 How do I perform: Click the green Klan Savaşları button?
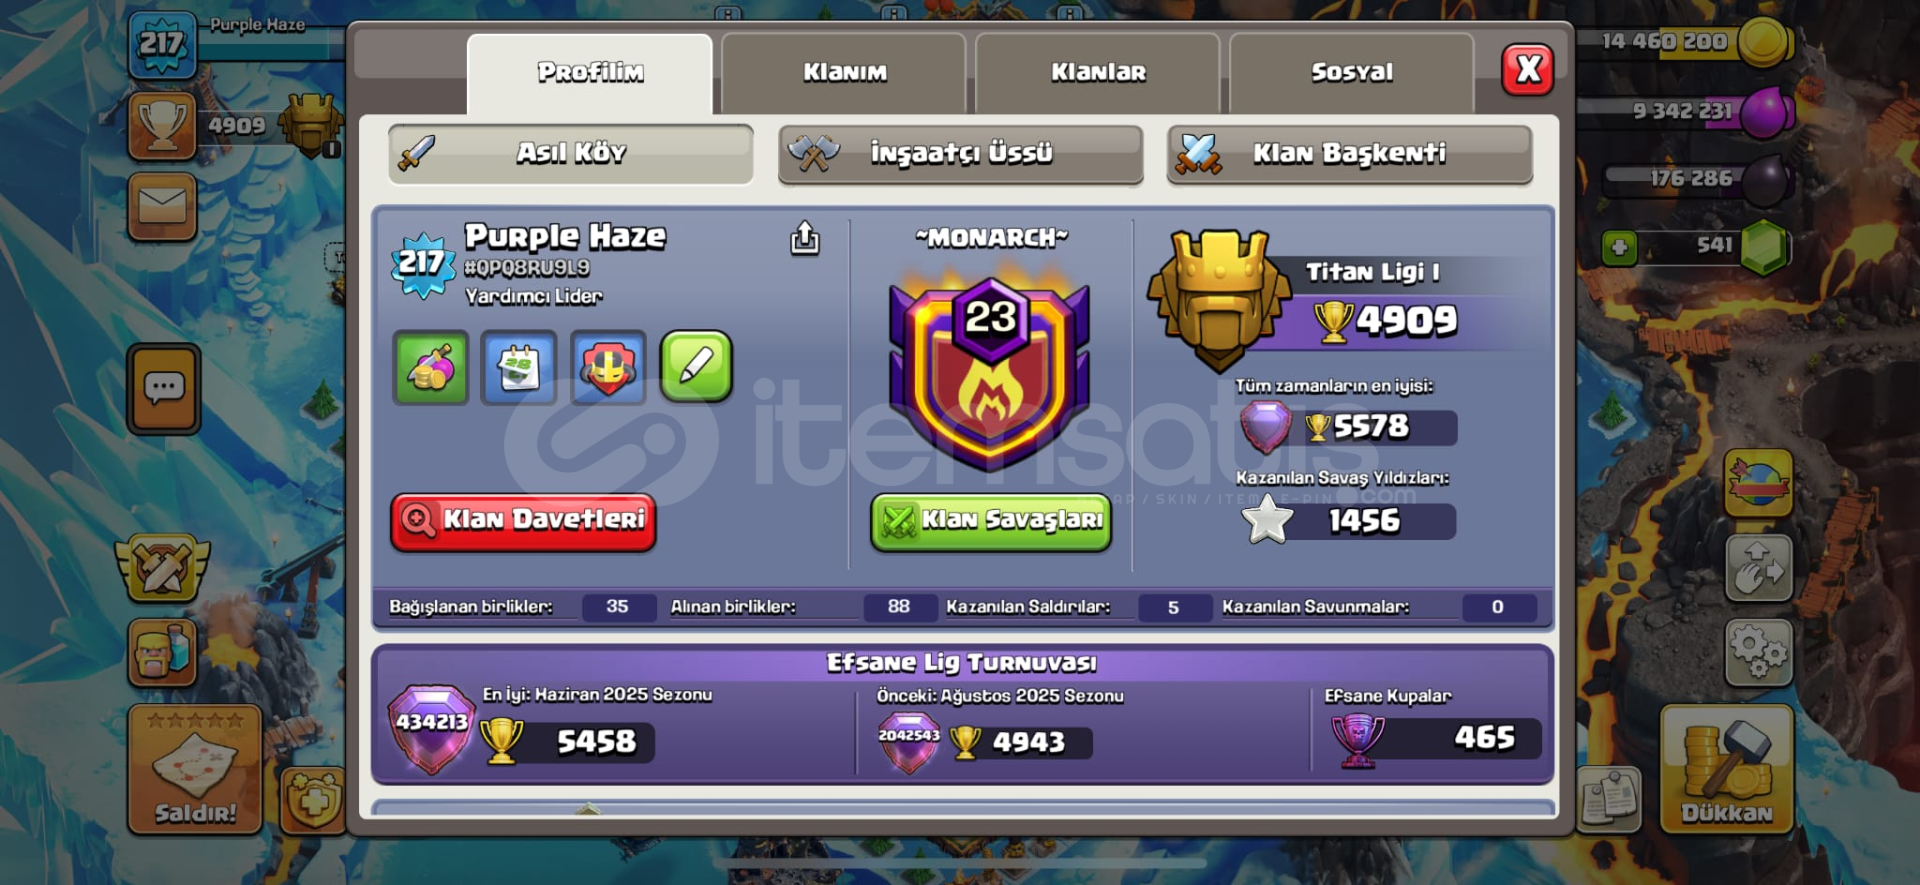991,521
